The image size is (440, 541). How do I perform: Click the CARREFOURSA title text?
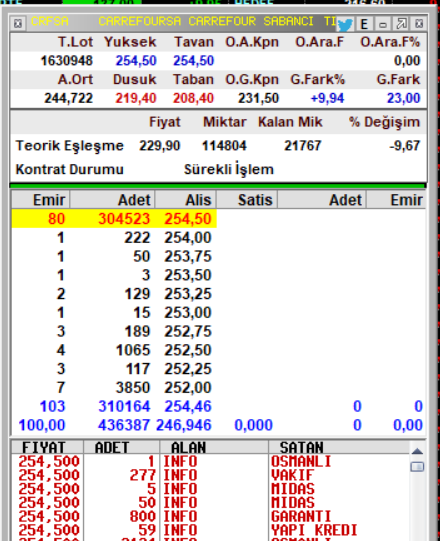pos(139,21)
